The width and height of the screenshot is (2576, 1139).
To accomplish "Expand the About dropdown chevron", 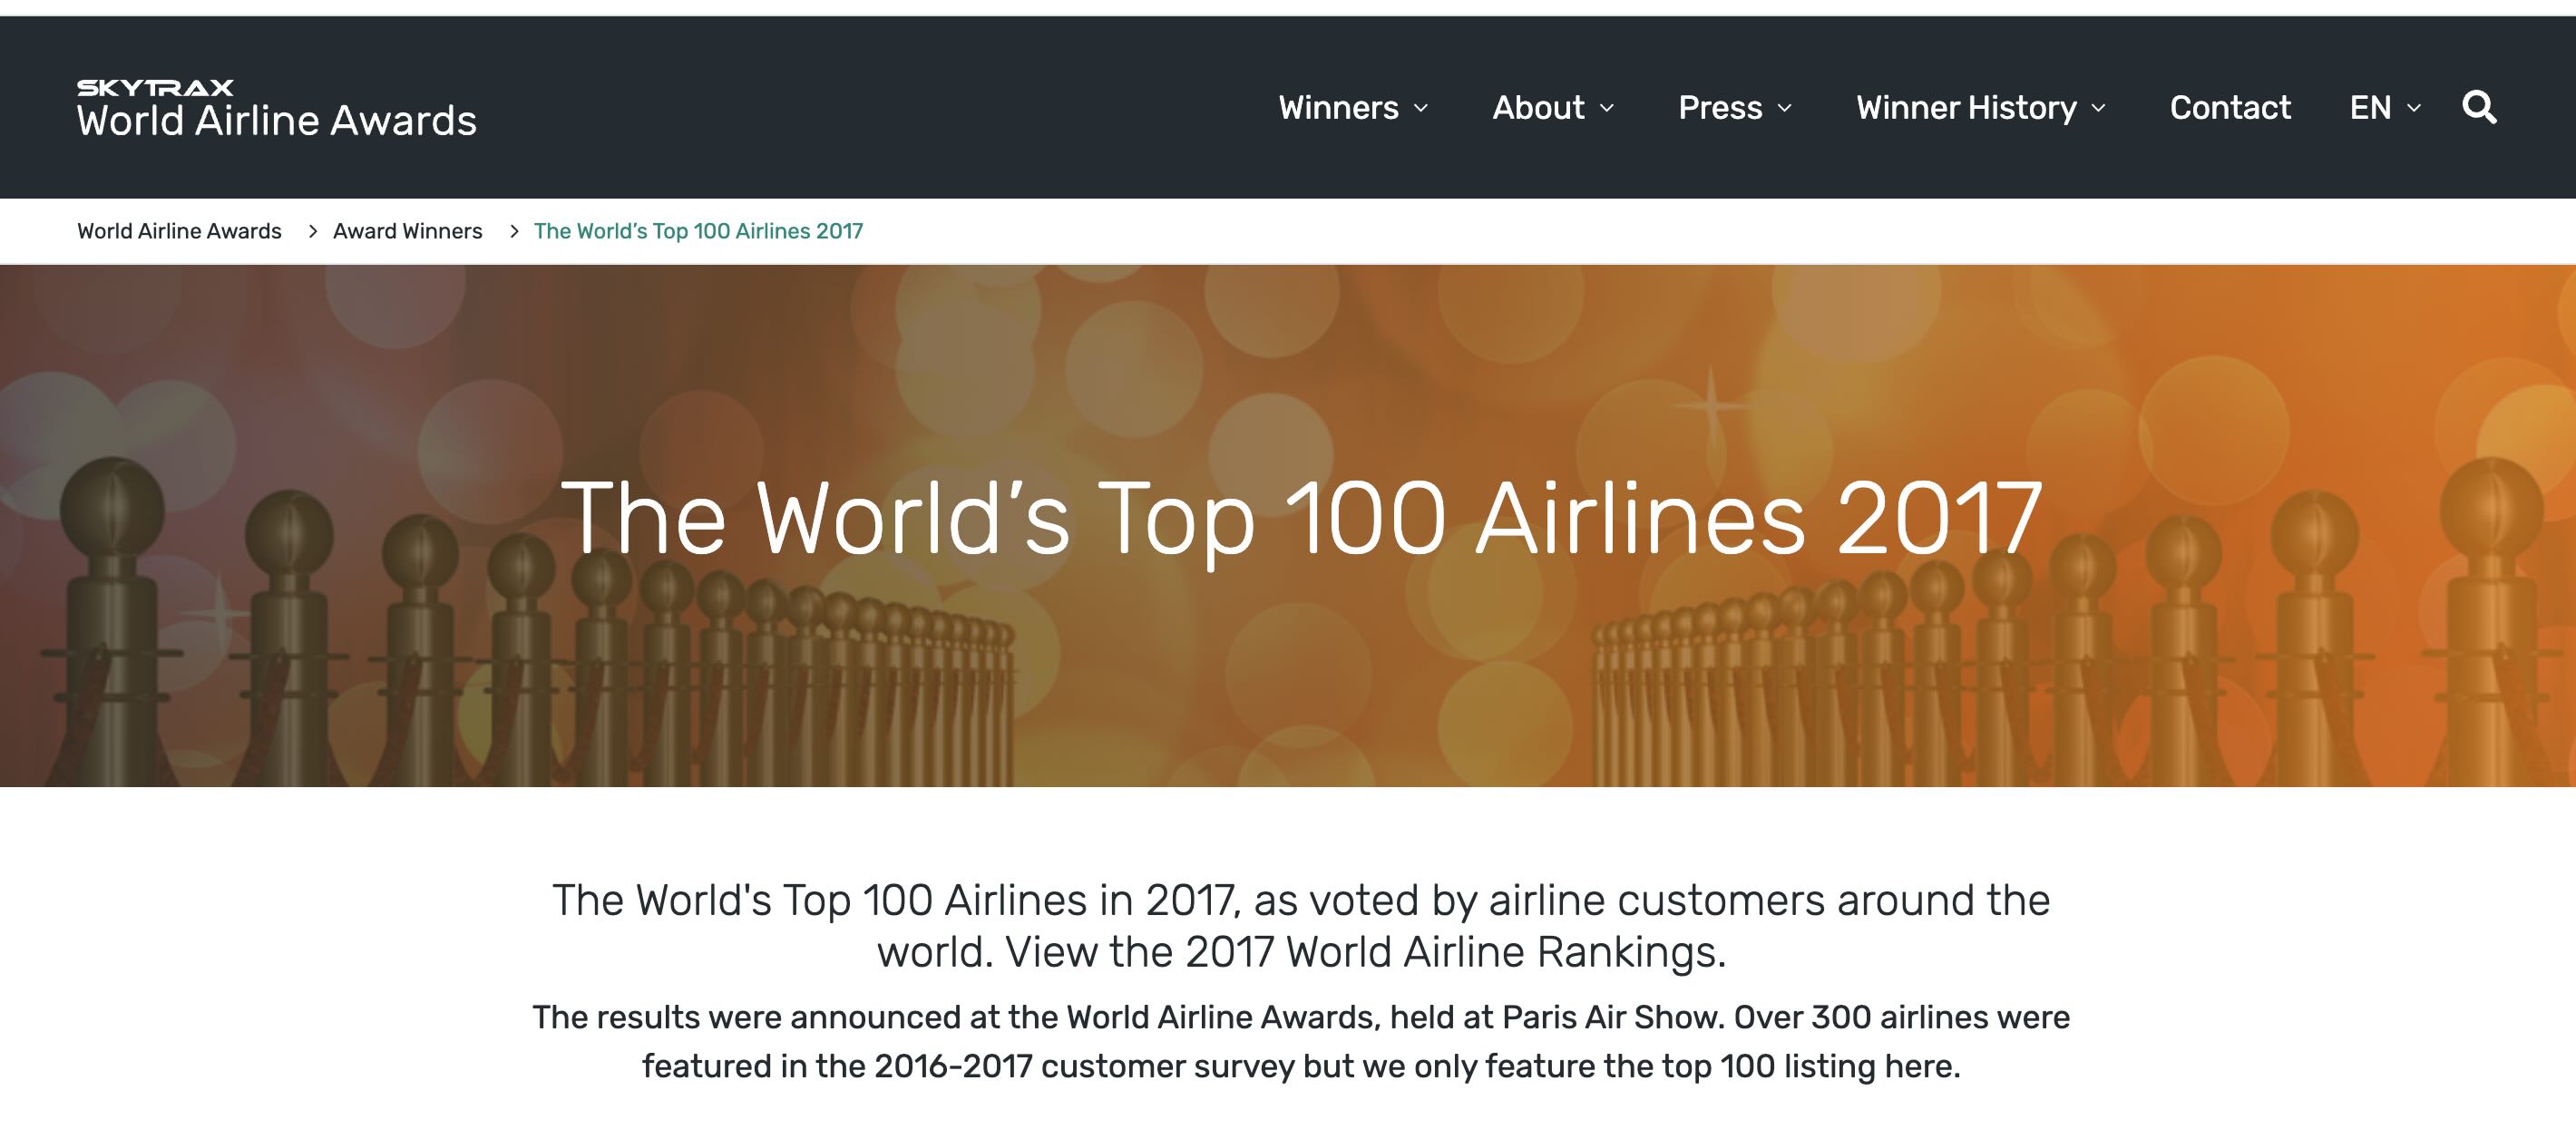I will pyautogui.click(x=1606, y=108).
